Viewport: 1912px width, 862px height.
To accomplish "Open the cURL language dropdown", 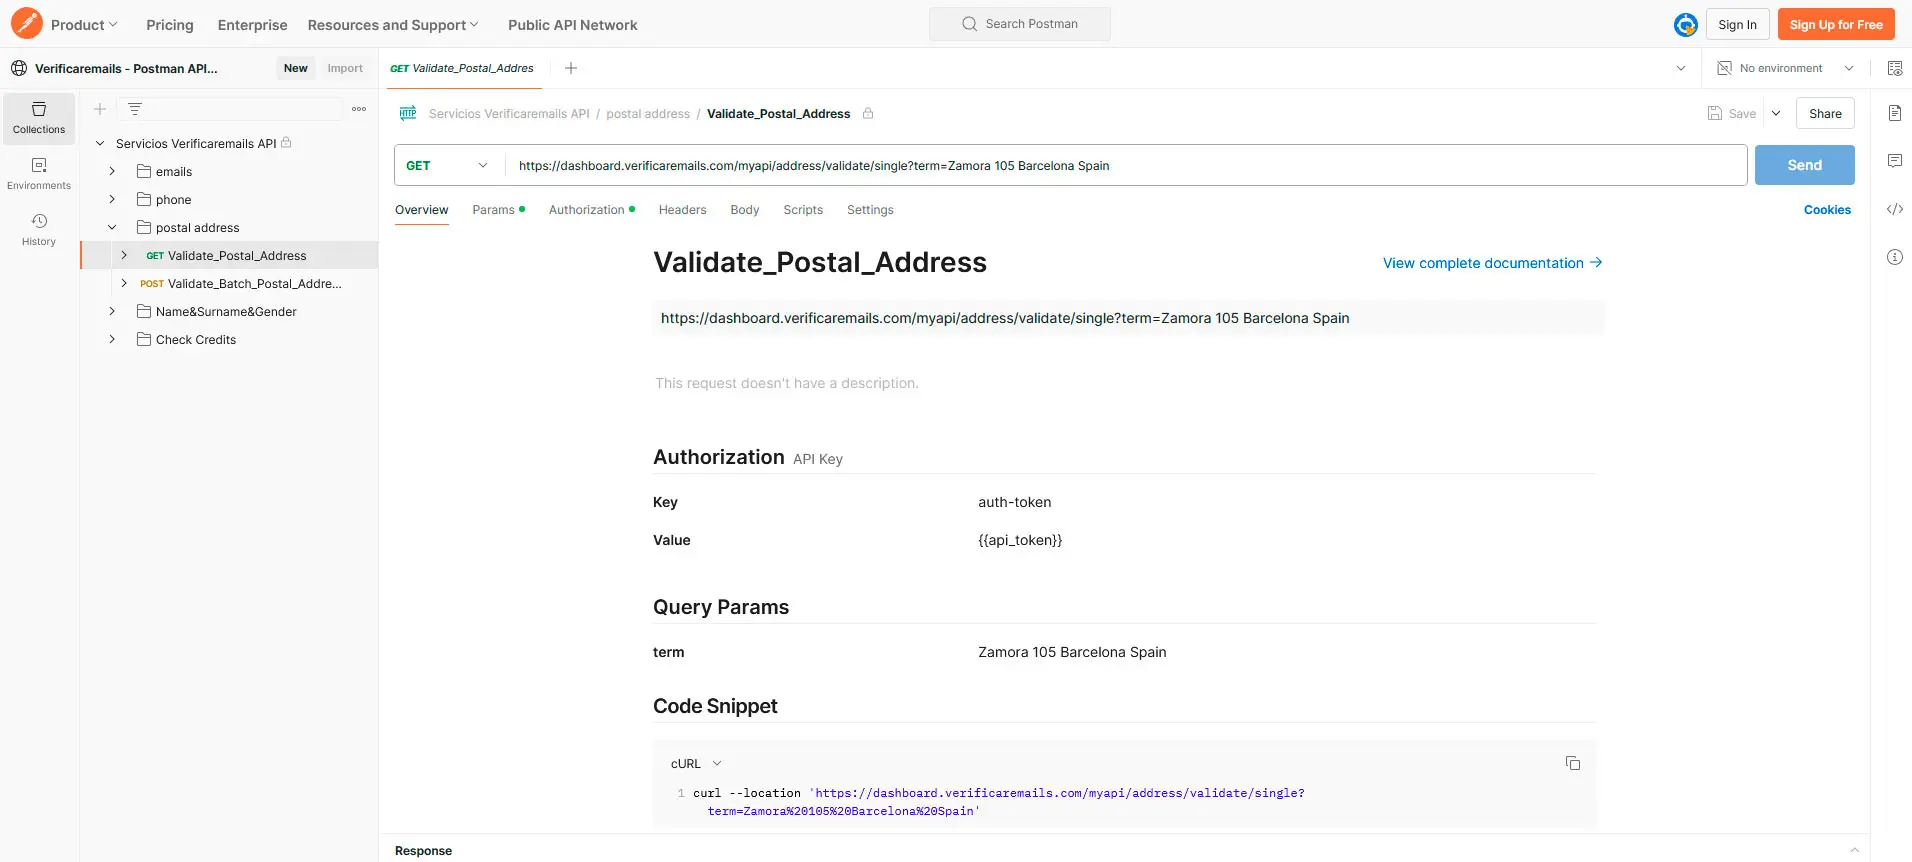I will [x=696, y=763].
